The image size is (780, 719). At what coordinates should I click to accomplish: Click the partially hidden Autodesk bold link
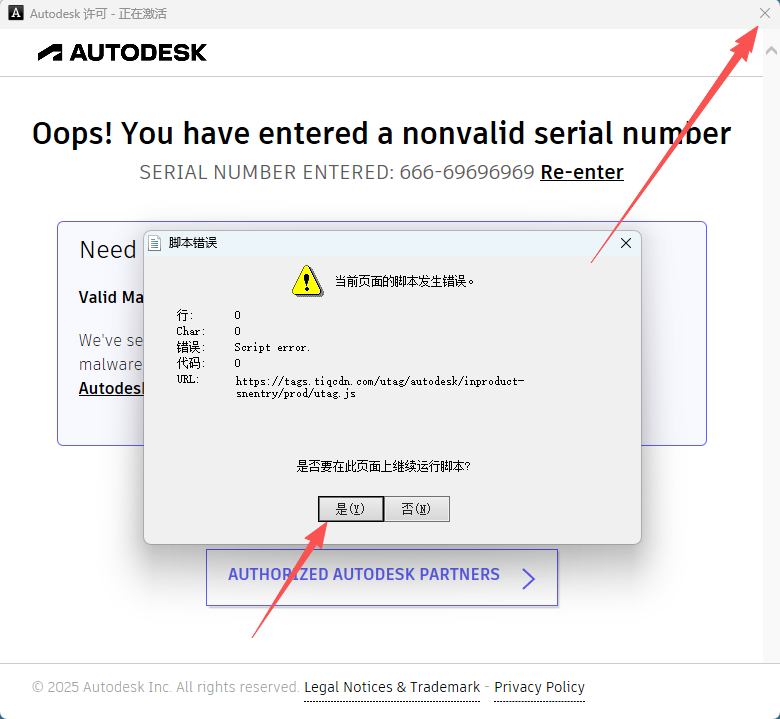click(111, 388)
